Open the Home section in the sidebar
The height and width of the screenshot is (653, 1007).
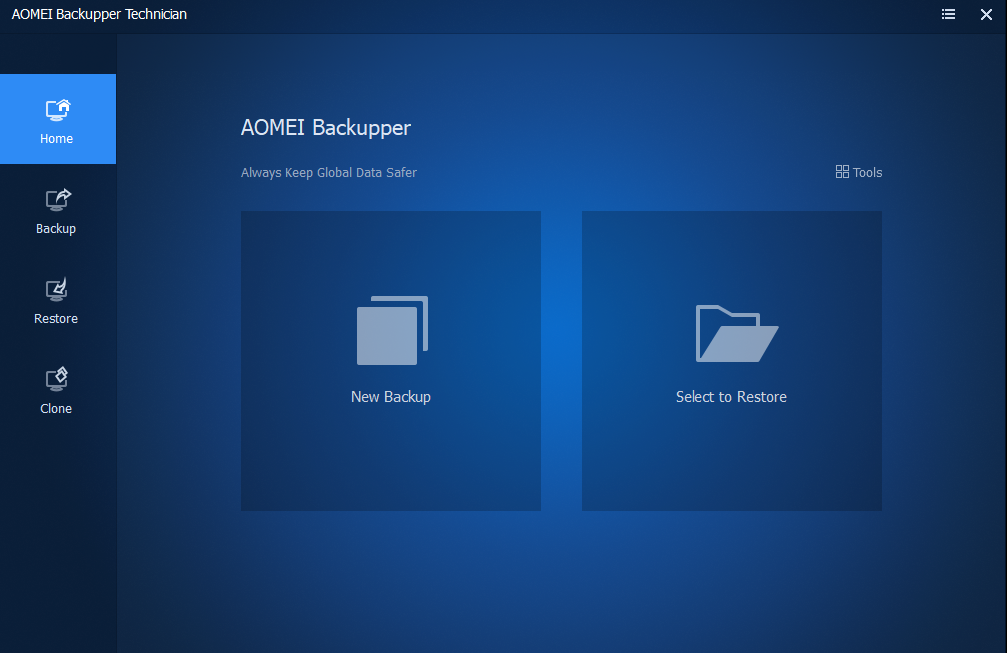tap(58, 119)
